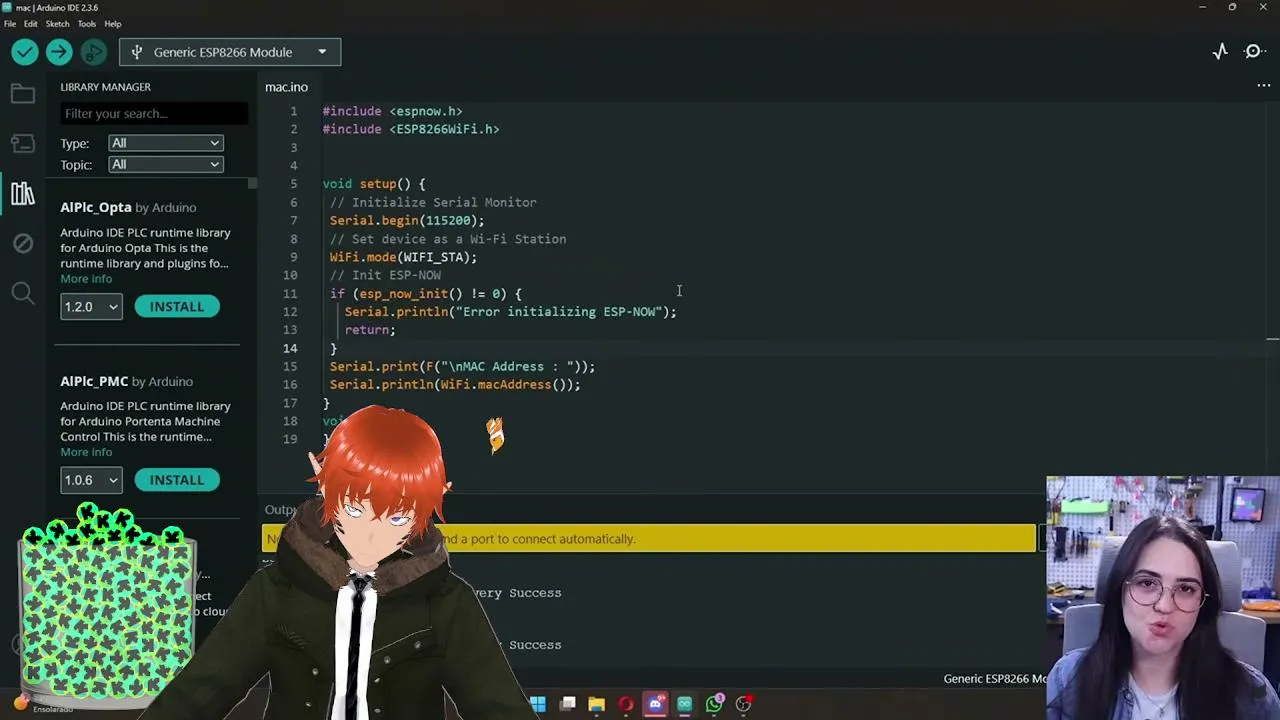Upload the sketch with the arrow button
Image resolution: width=1280 pixels, height=720 pixels.
pyautogui.click(x=59, y=52)
